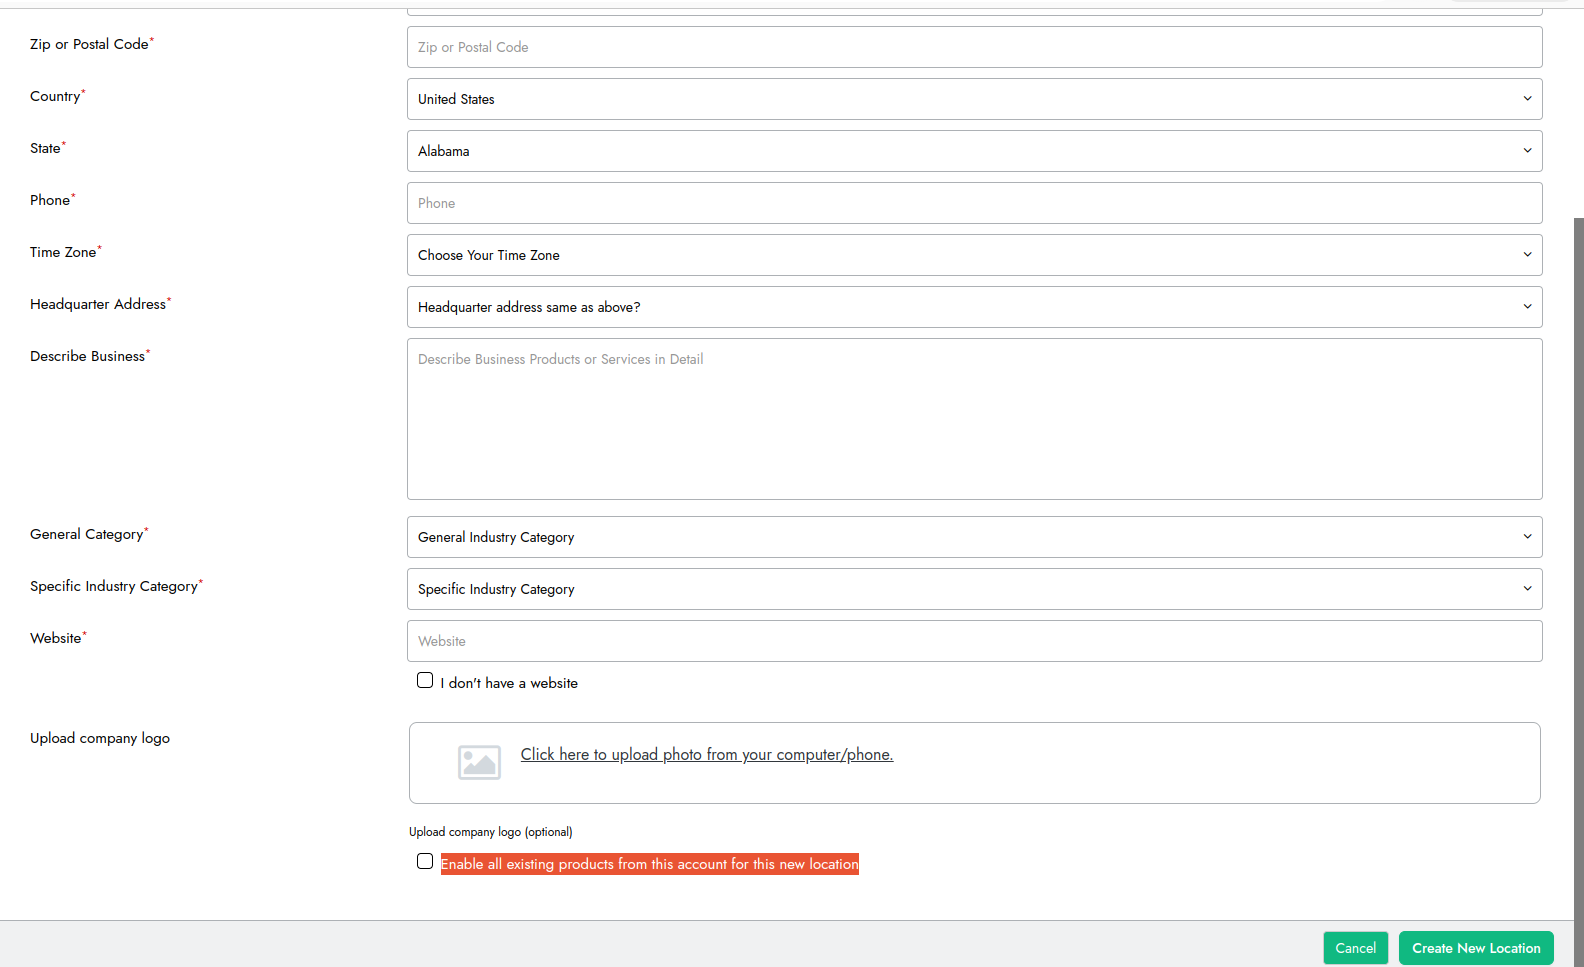Open Headquarter address same as above dropdown

click(x=973, y=307)
